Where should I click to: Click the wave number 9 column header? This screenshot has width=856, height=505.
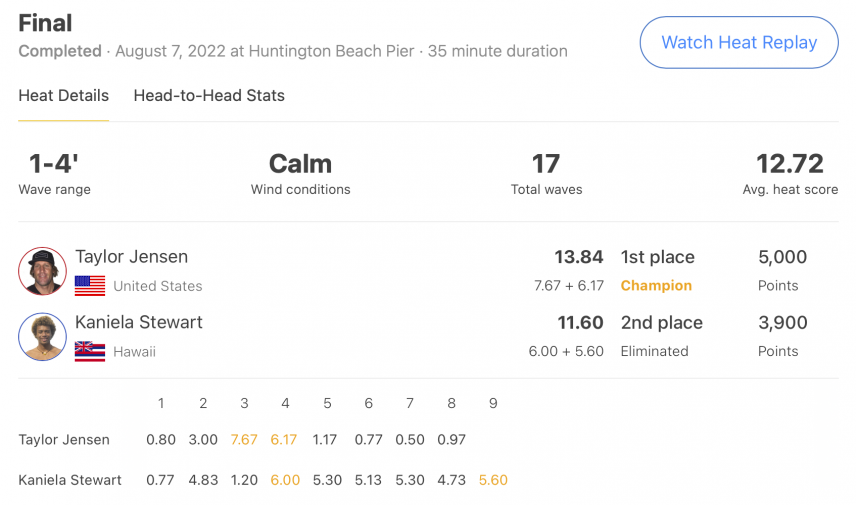pyautogui.click(x=493, y=403)
